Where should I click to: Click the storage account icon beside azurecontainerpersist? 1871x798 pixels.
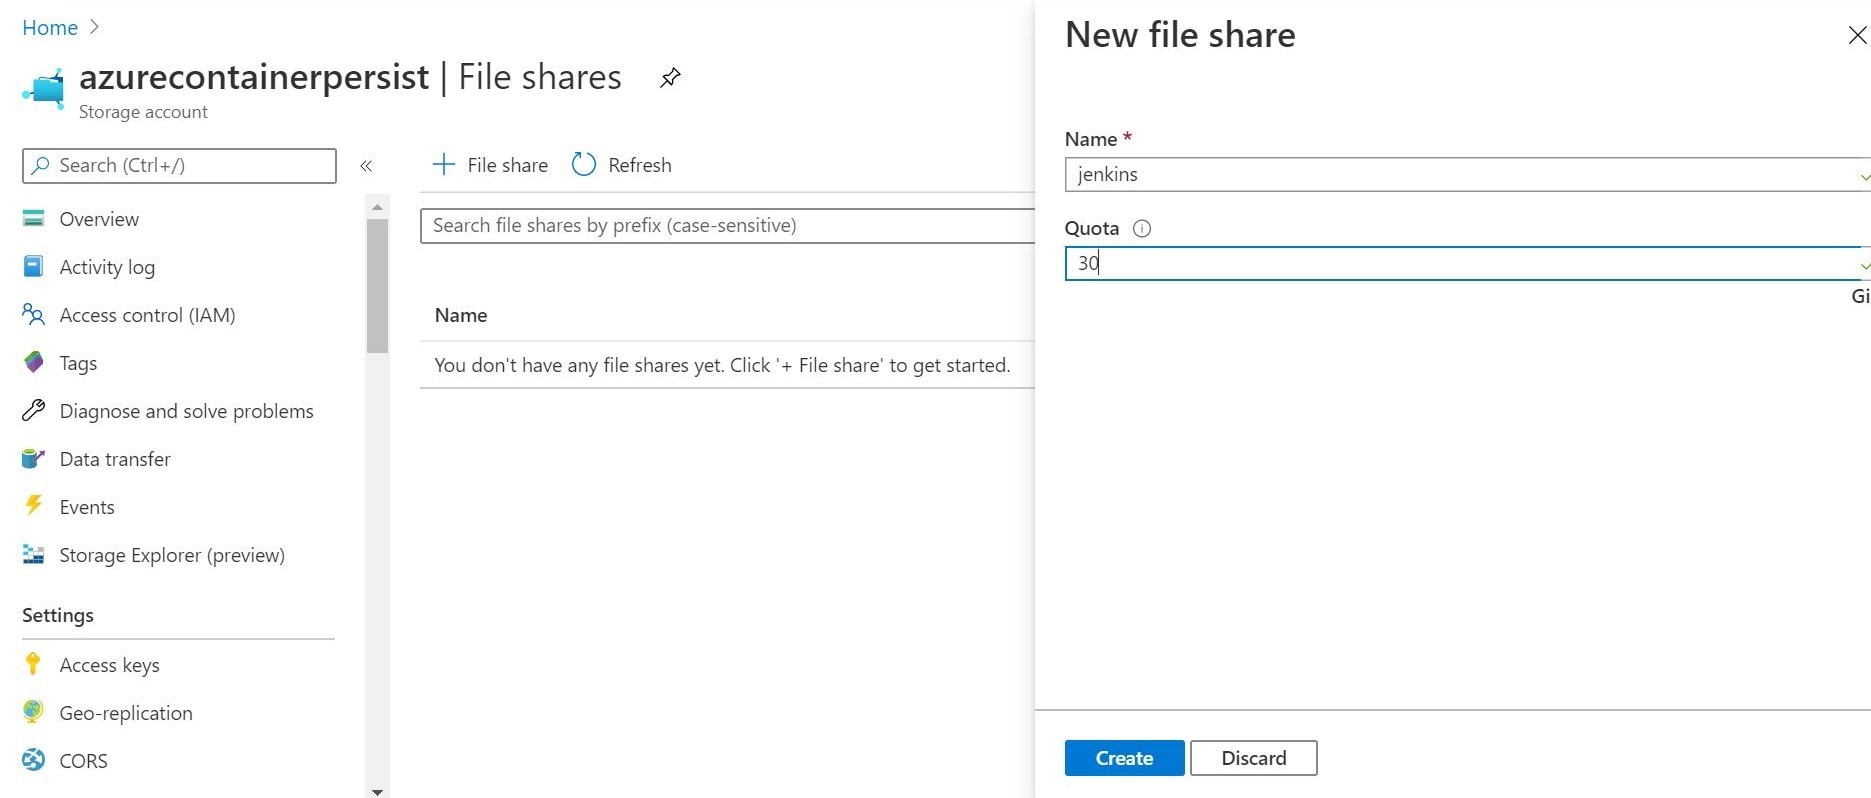(44, 89)
